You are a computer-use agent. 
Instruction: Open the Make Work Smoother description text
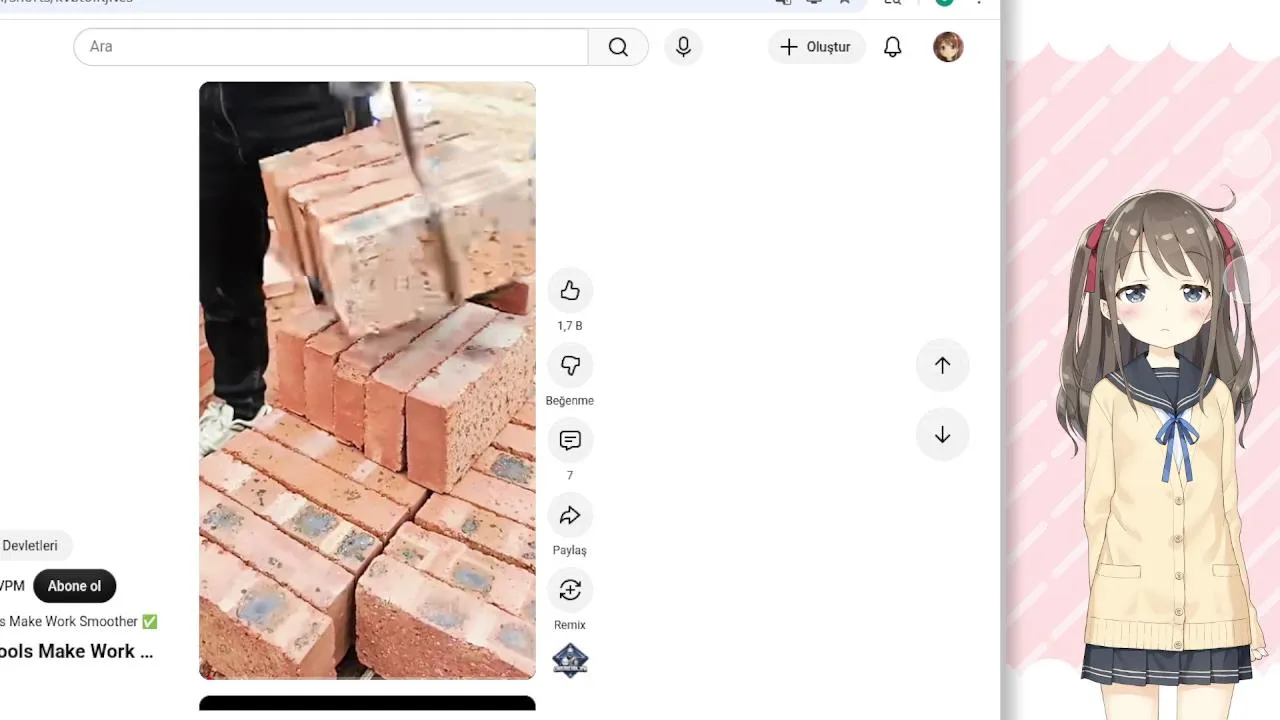click(x=79, y=622)
